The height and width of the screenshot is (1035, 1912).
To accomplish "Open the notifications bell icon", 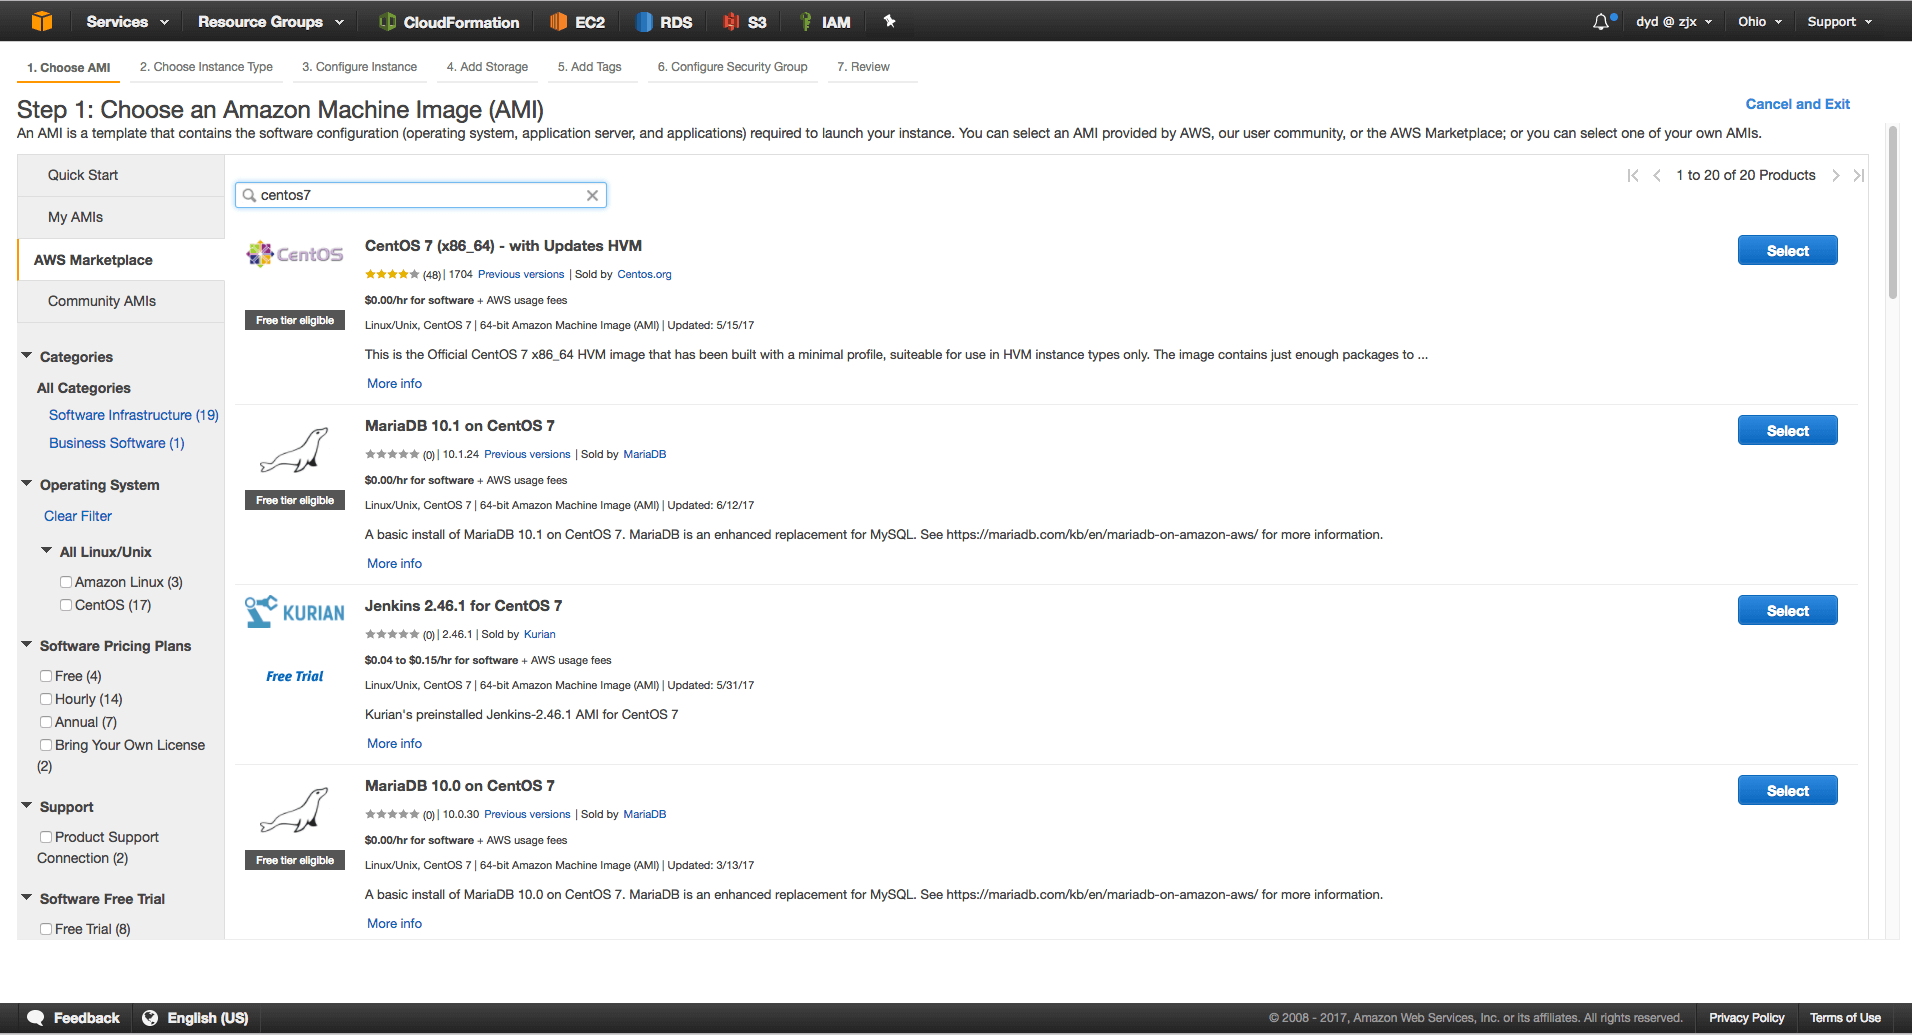I will coord(1601,22).
